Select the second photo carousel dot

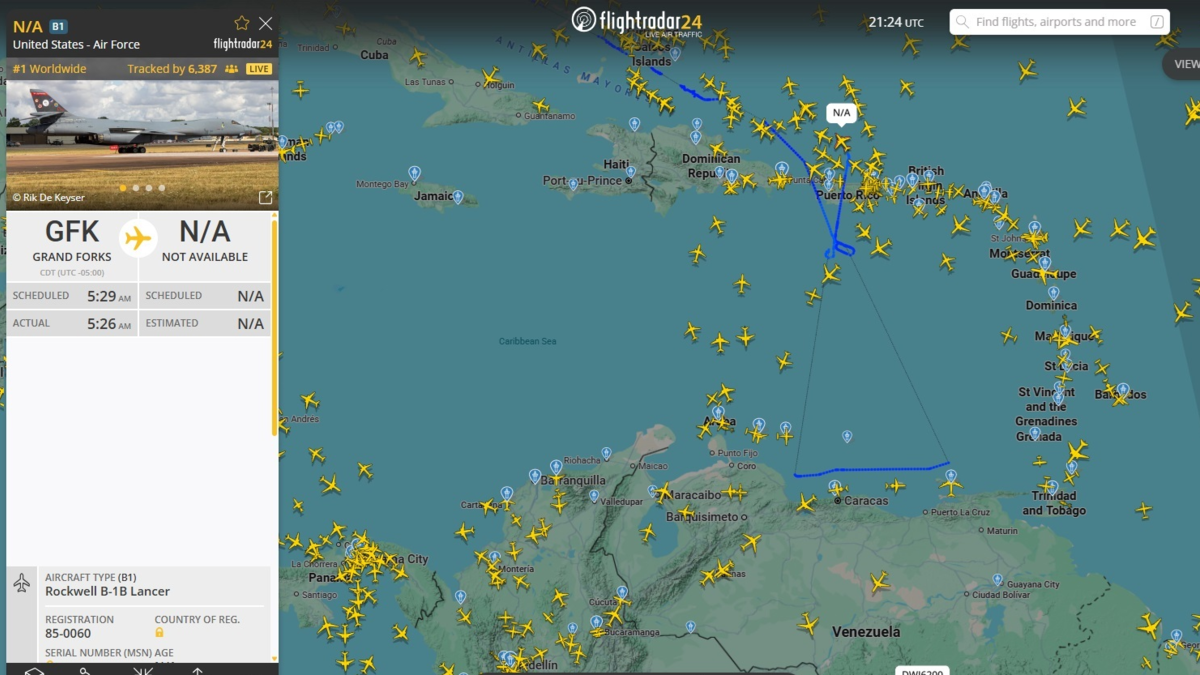point(136,188)
